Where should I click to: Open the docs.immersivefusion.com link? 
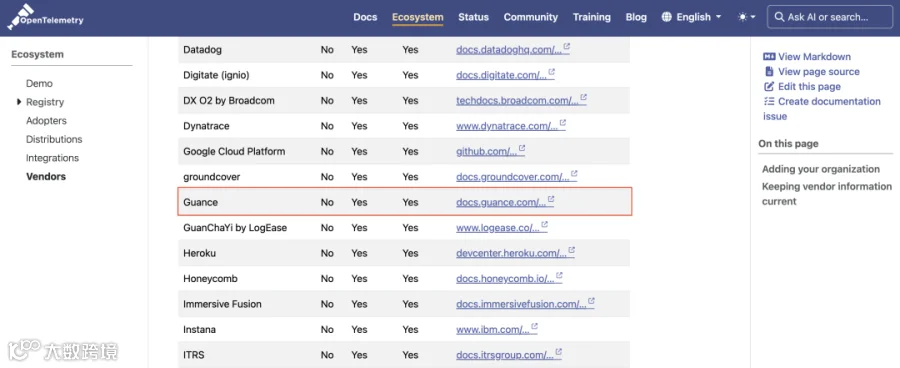tap(521, 304)
